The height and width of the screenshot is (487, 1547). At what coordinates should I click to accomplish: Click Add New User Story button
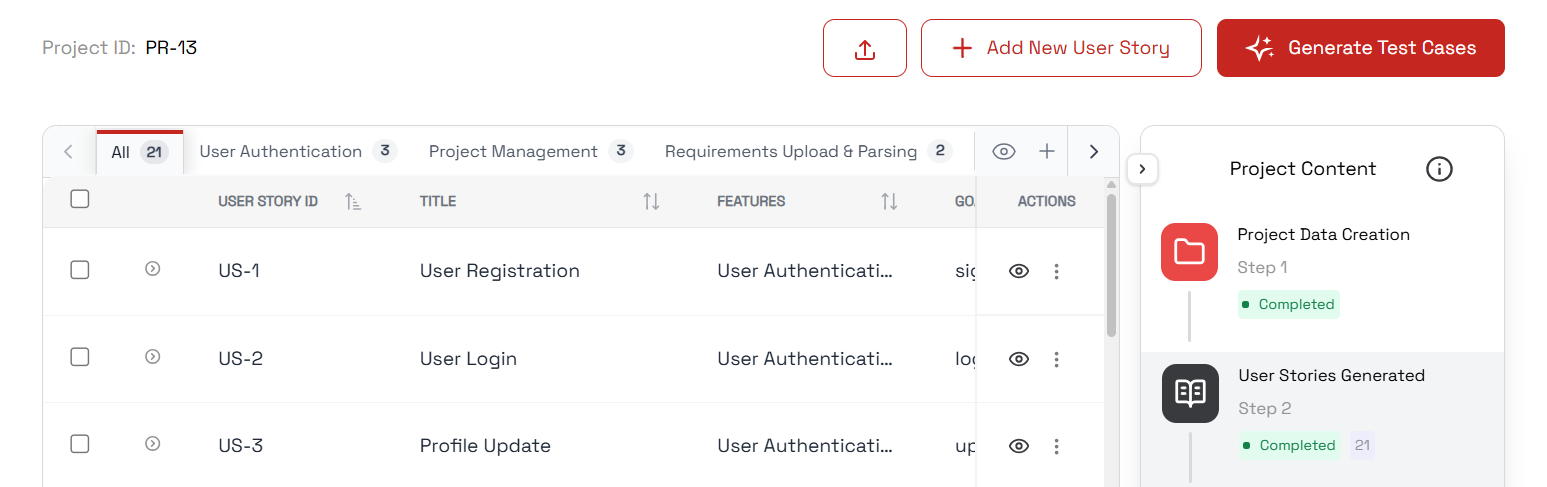click(1061, 48)
